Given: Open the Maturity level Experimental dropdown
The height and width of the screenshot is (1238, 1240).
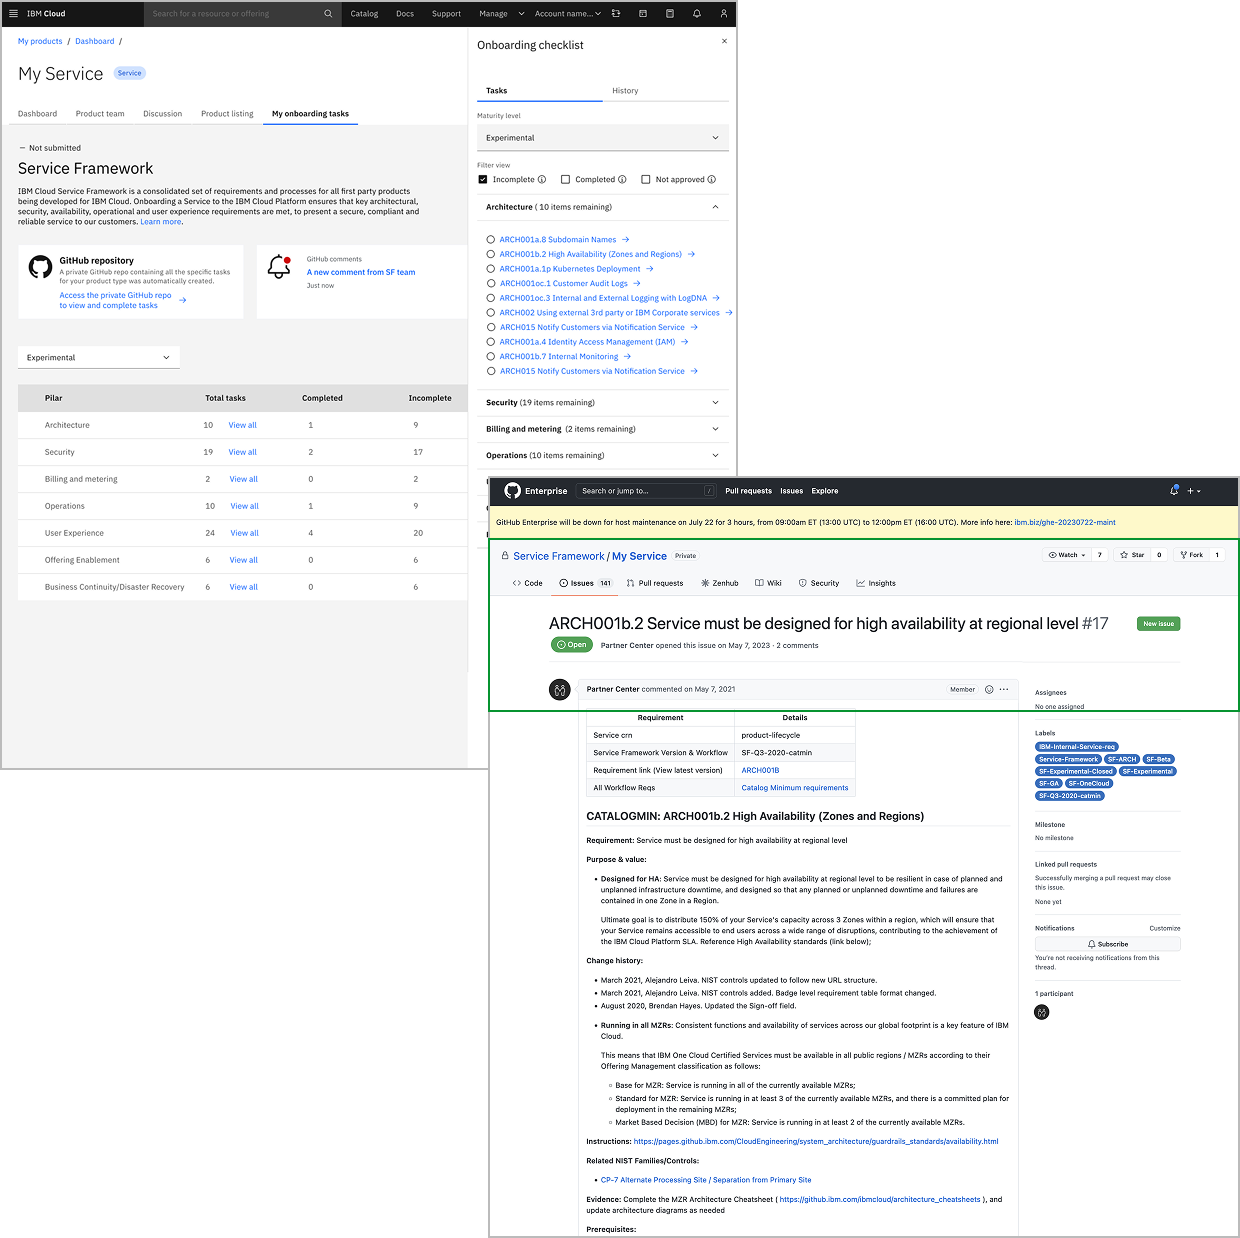Looking at the screenshot, I should (602, 137).
